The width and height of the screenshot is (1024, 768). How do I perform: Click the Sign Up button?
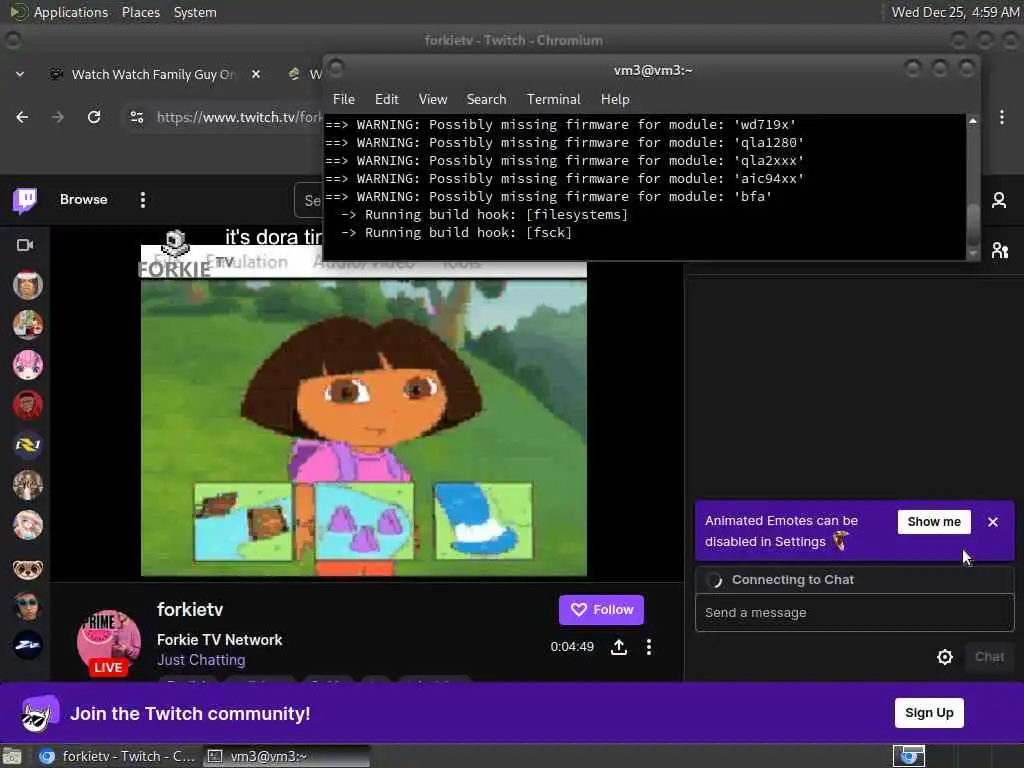(929, 712)
